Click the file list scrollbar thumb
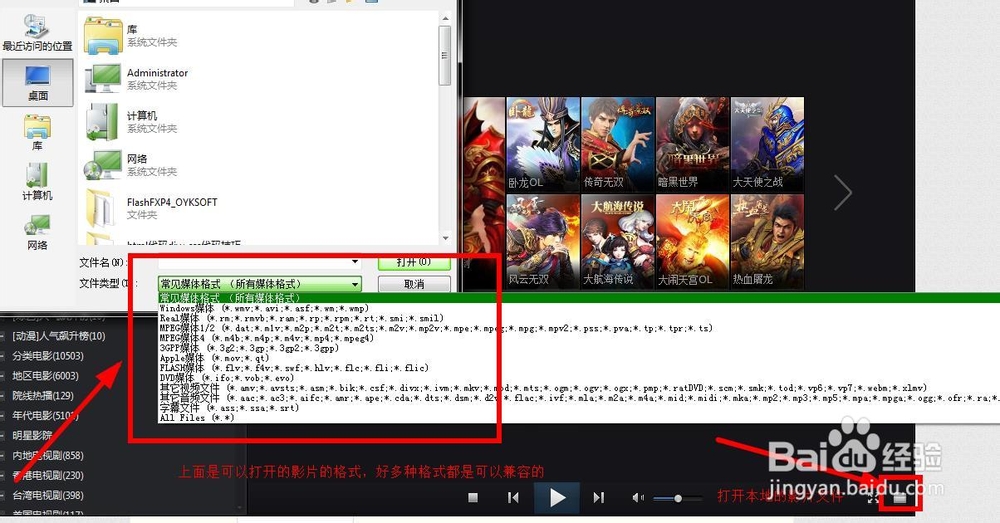Screen dimensions: 1000x523 coord(445,55)
